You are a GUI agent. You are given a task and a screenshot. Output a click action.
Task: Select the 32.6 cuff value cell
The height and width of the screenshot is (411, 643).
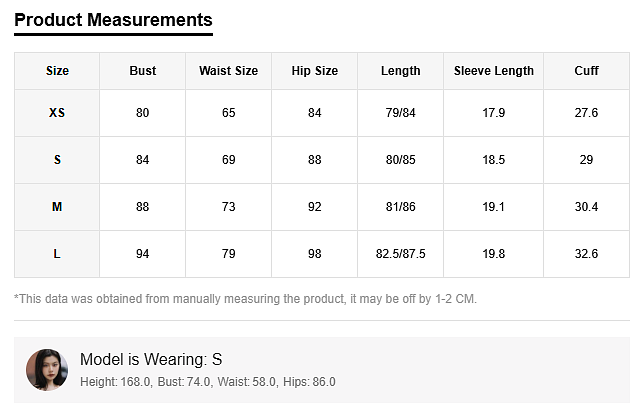coord(586,254)
